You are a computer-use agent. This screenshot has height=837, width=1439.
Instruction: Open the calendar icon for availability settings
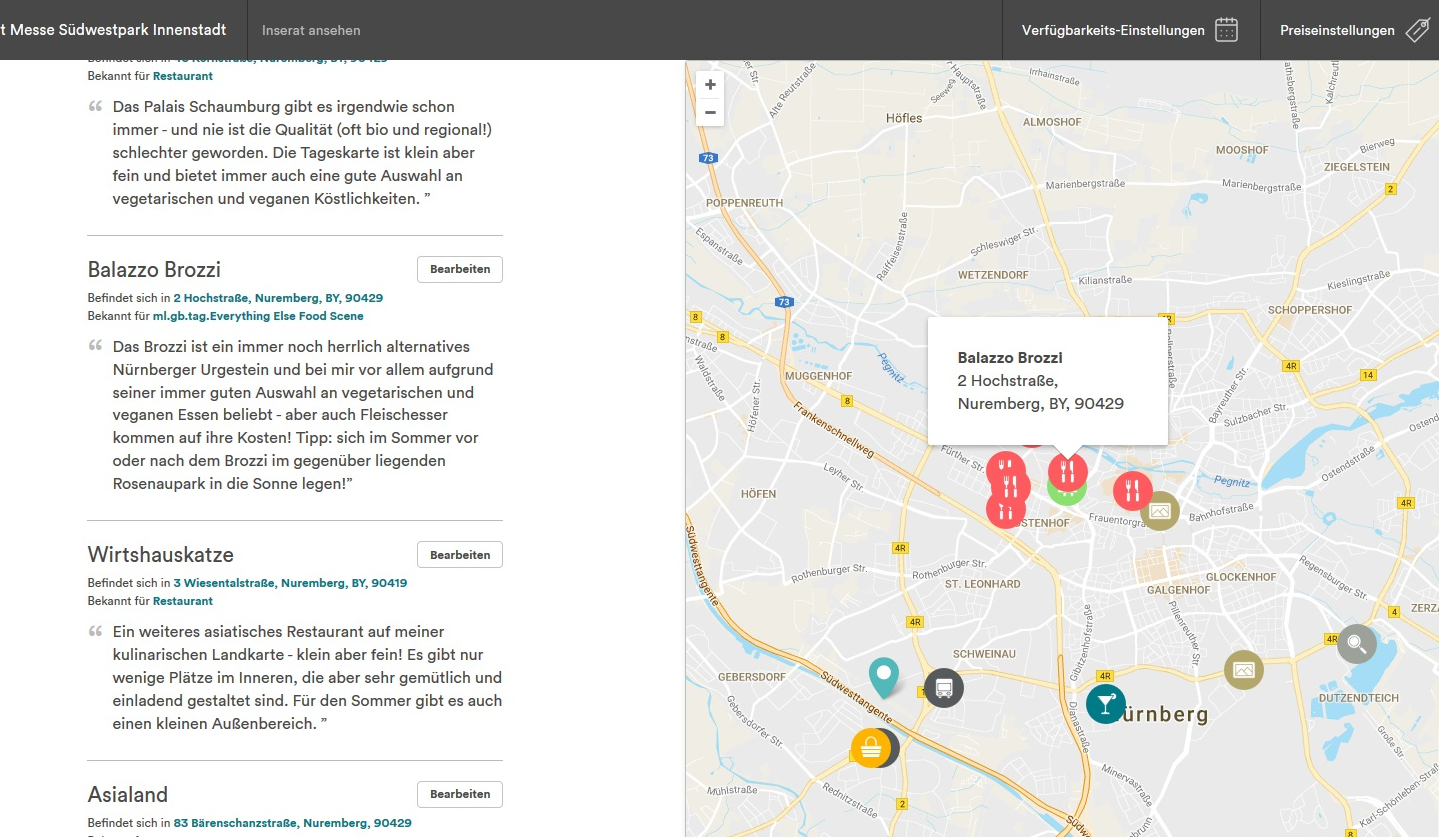[x=1226, y=30]
